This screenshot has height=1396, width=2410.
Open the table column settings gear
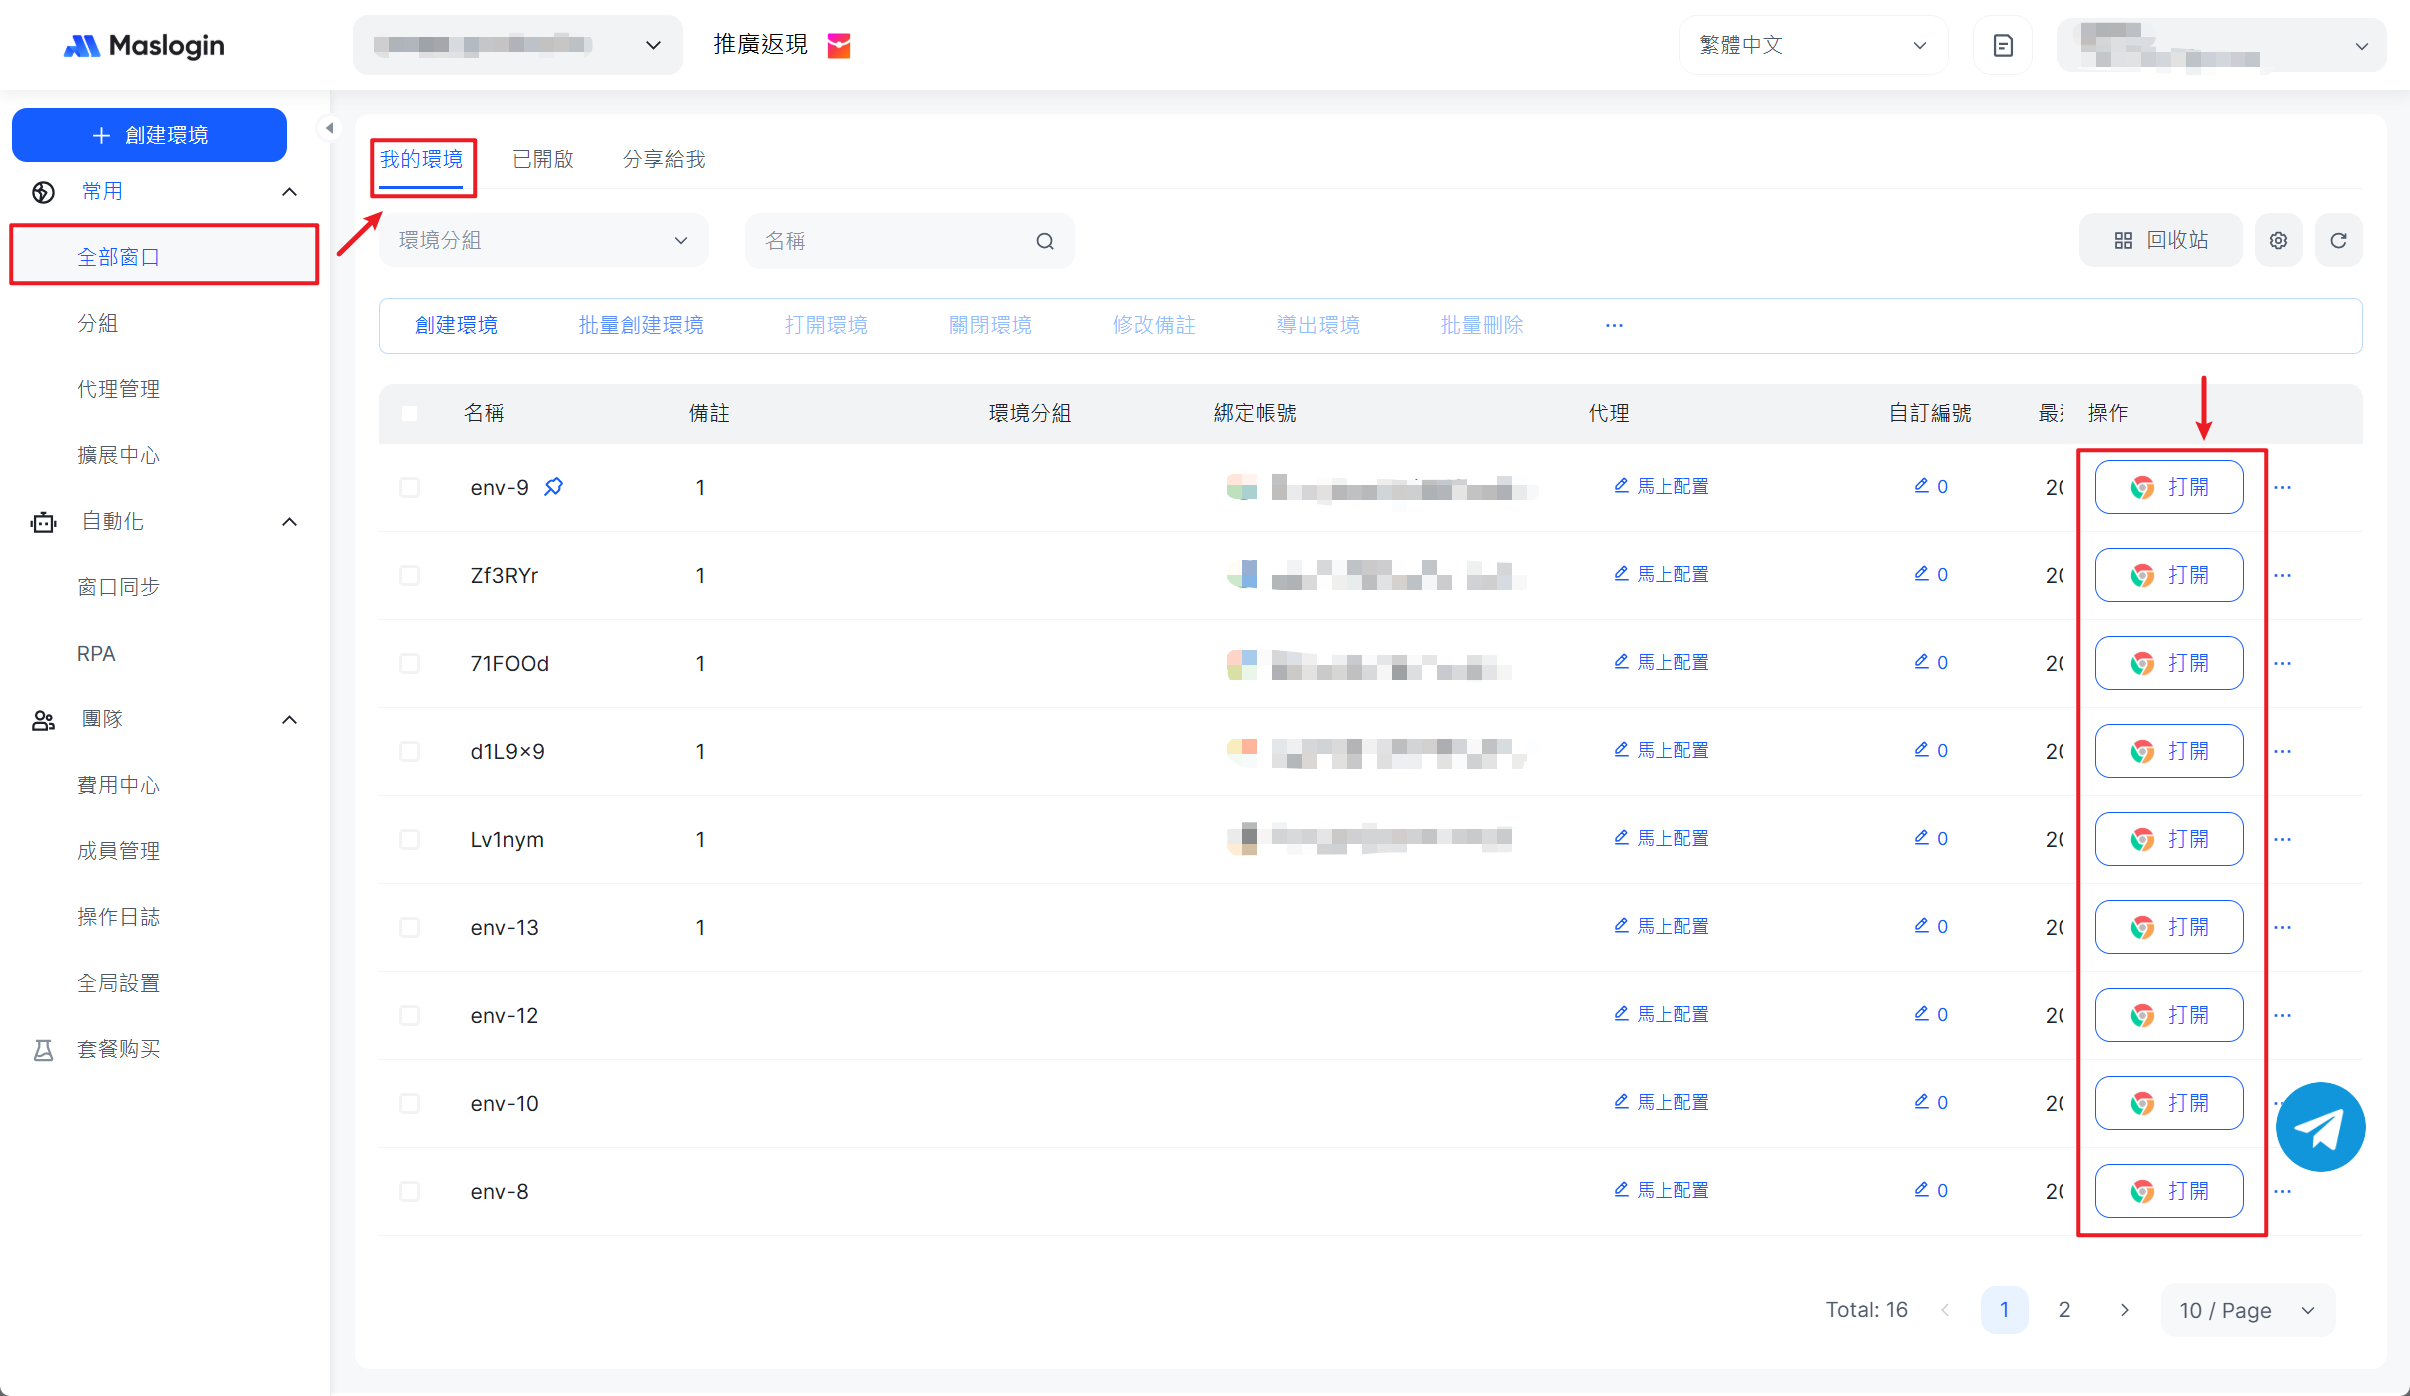point(2278,241)
